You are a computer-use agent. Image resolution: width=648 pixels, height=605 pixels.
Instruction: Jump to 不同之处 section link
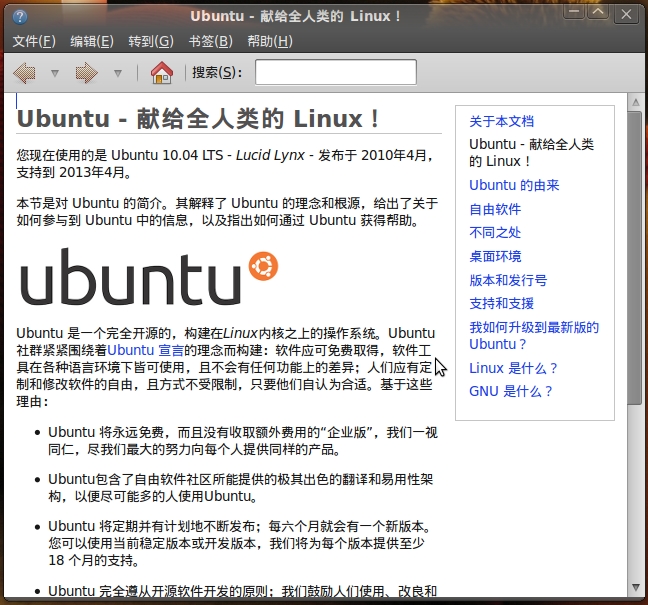495,233
